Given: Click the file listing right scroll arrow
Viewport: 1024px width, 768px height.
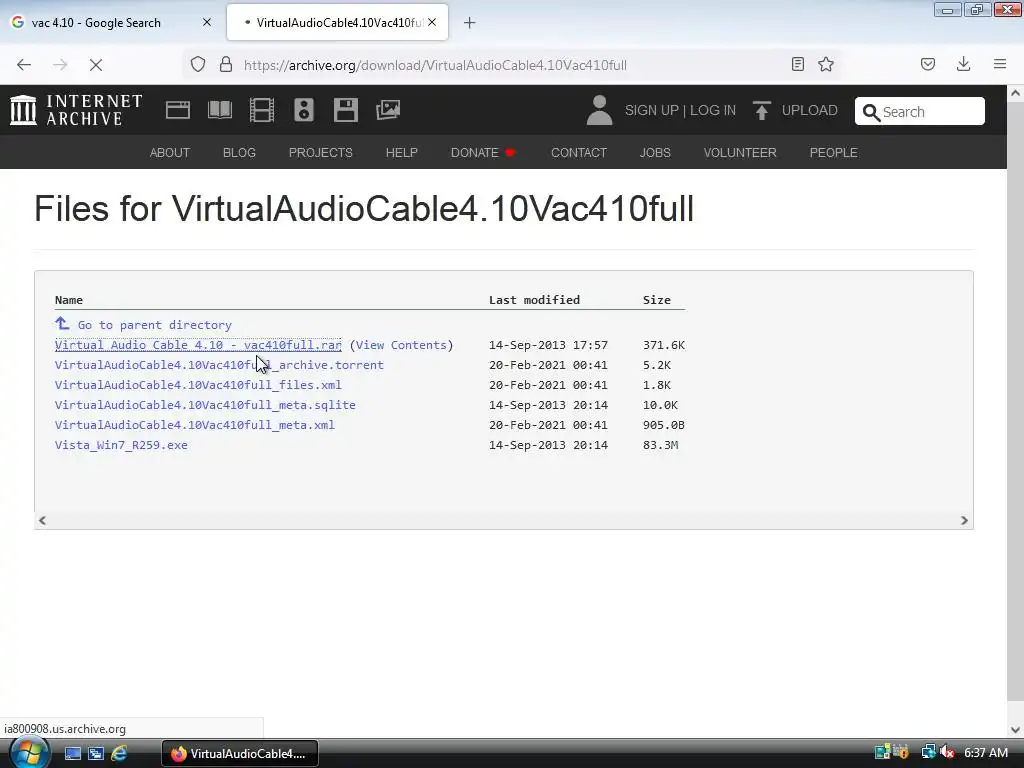Looking at the screenshot, I should tap(964, 520).
